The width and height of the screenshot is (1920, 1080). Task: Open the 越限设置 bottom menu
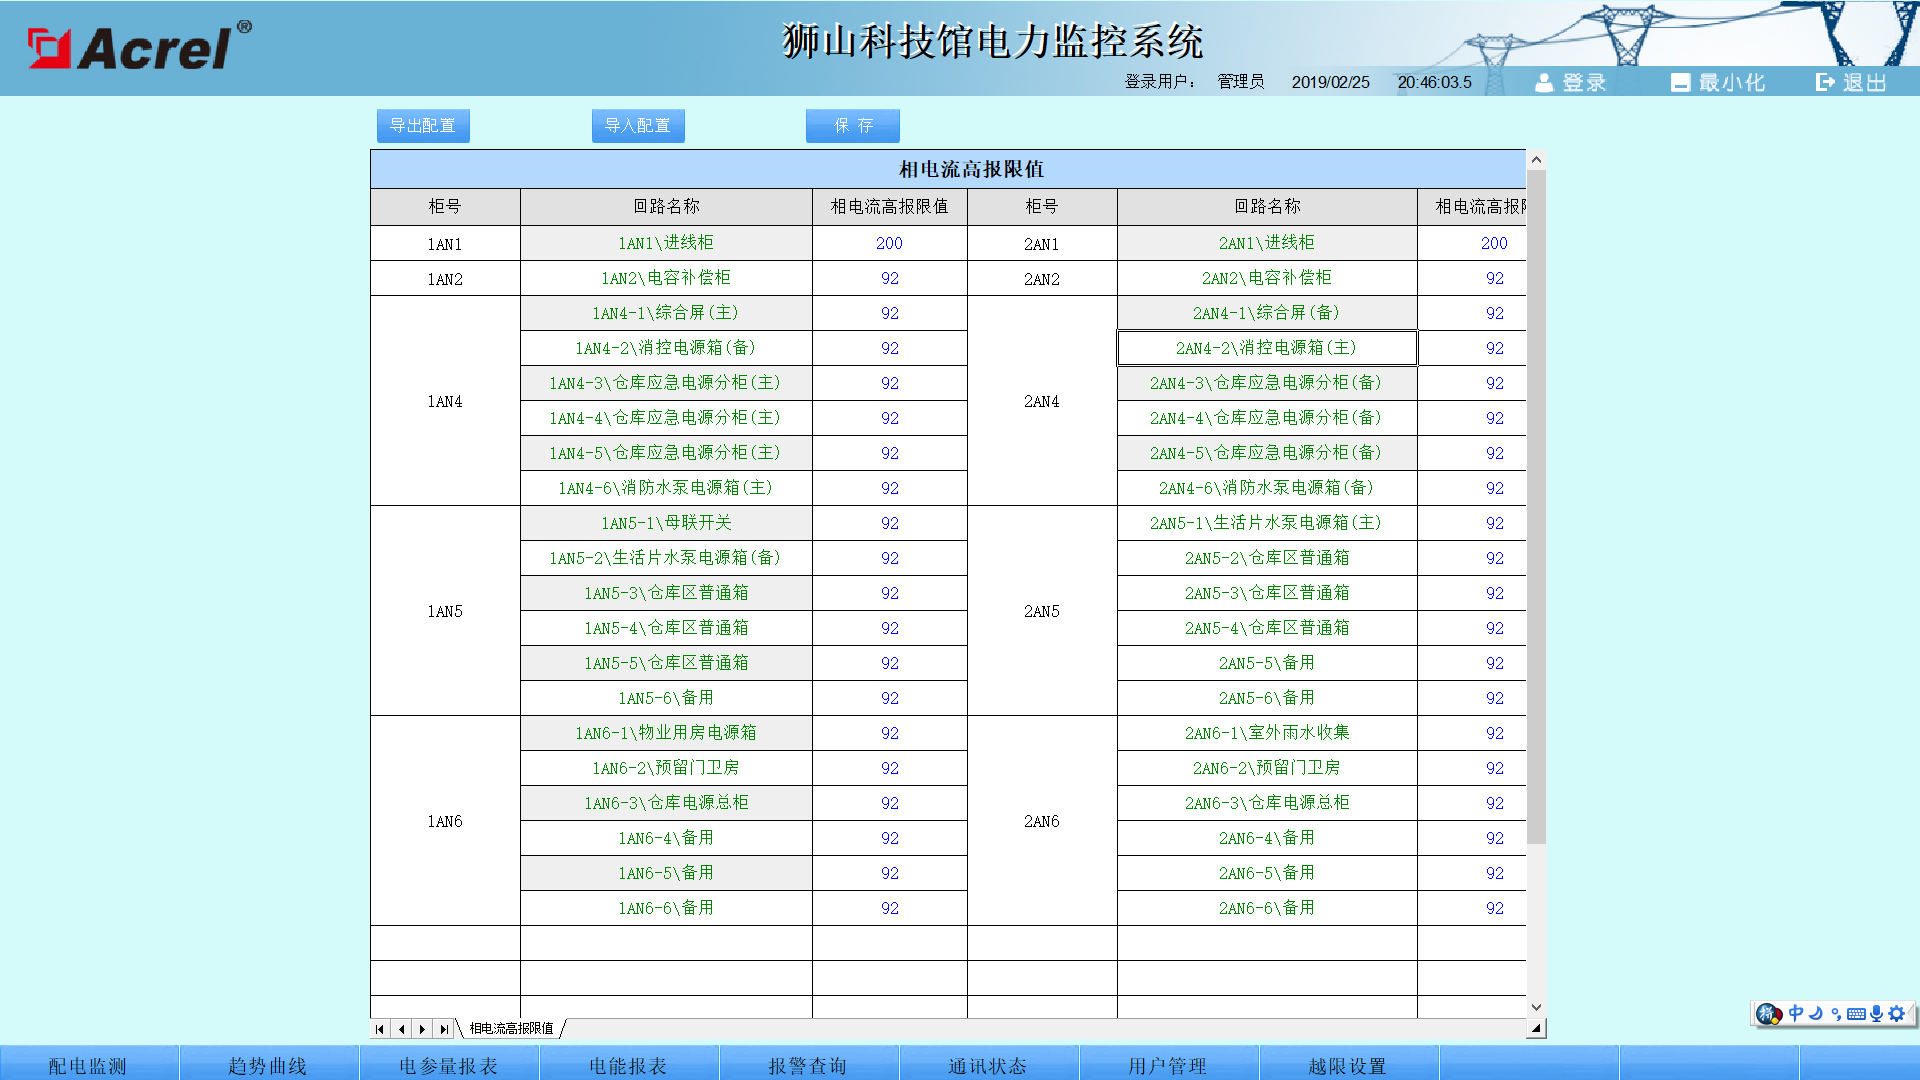coord(1347,1066)
